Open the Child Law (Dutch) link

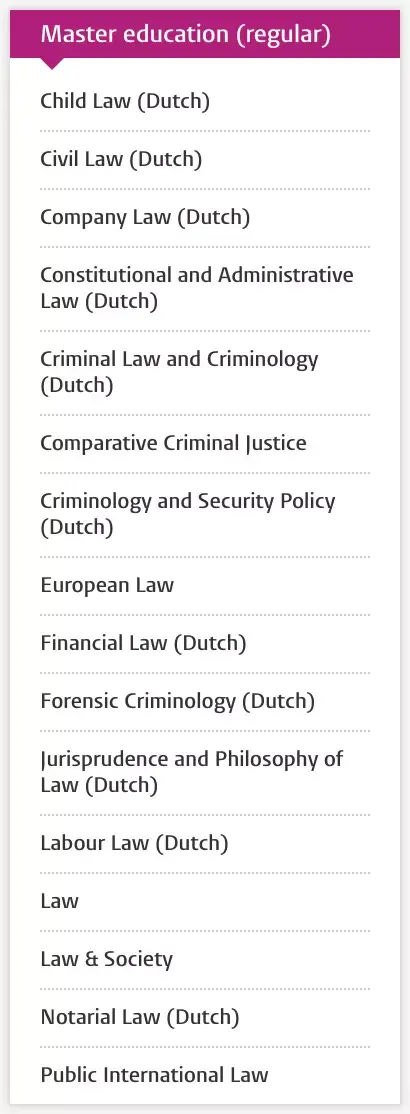coord(125,101)
